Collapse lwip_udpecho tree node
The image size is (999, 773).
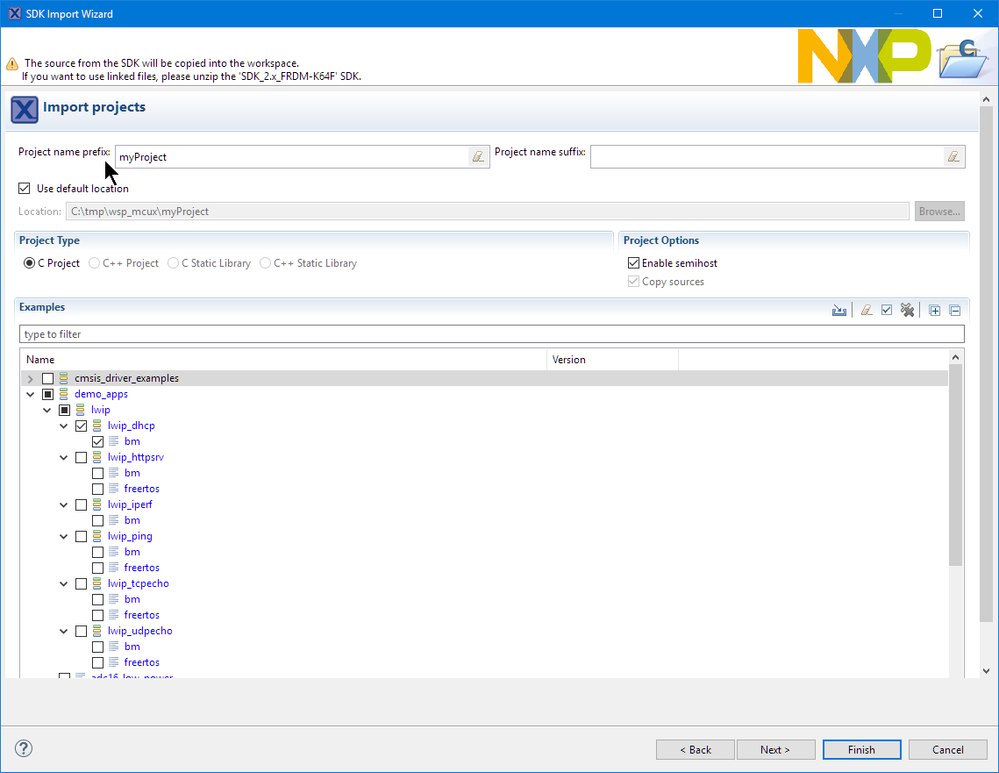pos(63,631)
